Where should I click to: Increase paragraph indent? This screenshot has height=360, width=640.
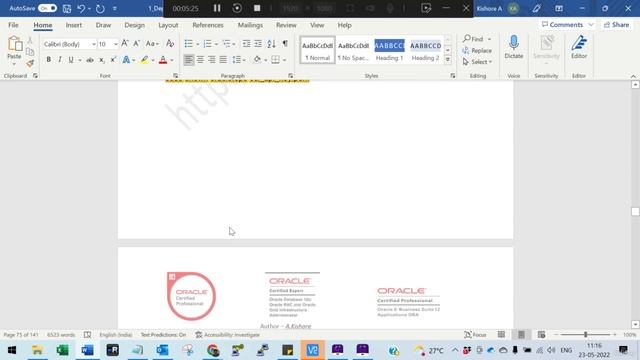pyautogui.click(x=258, y=43)
